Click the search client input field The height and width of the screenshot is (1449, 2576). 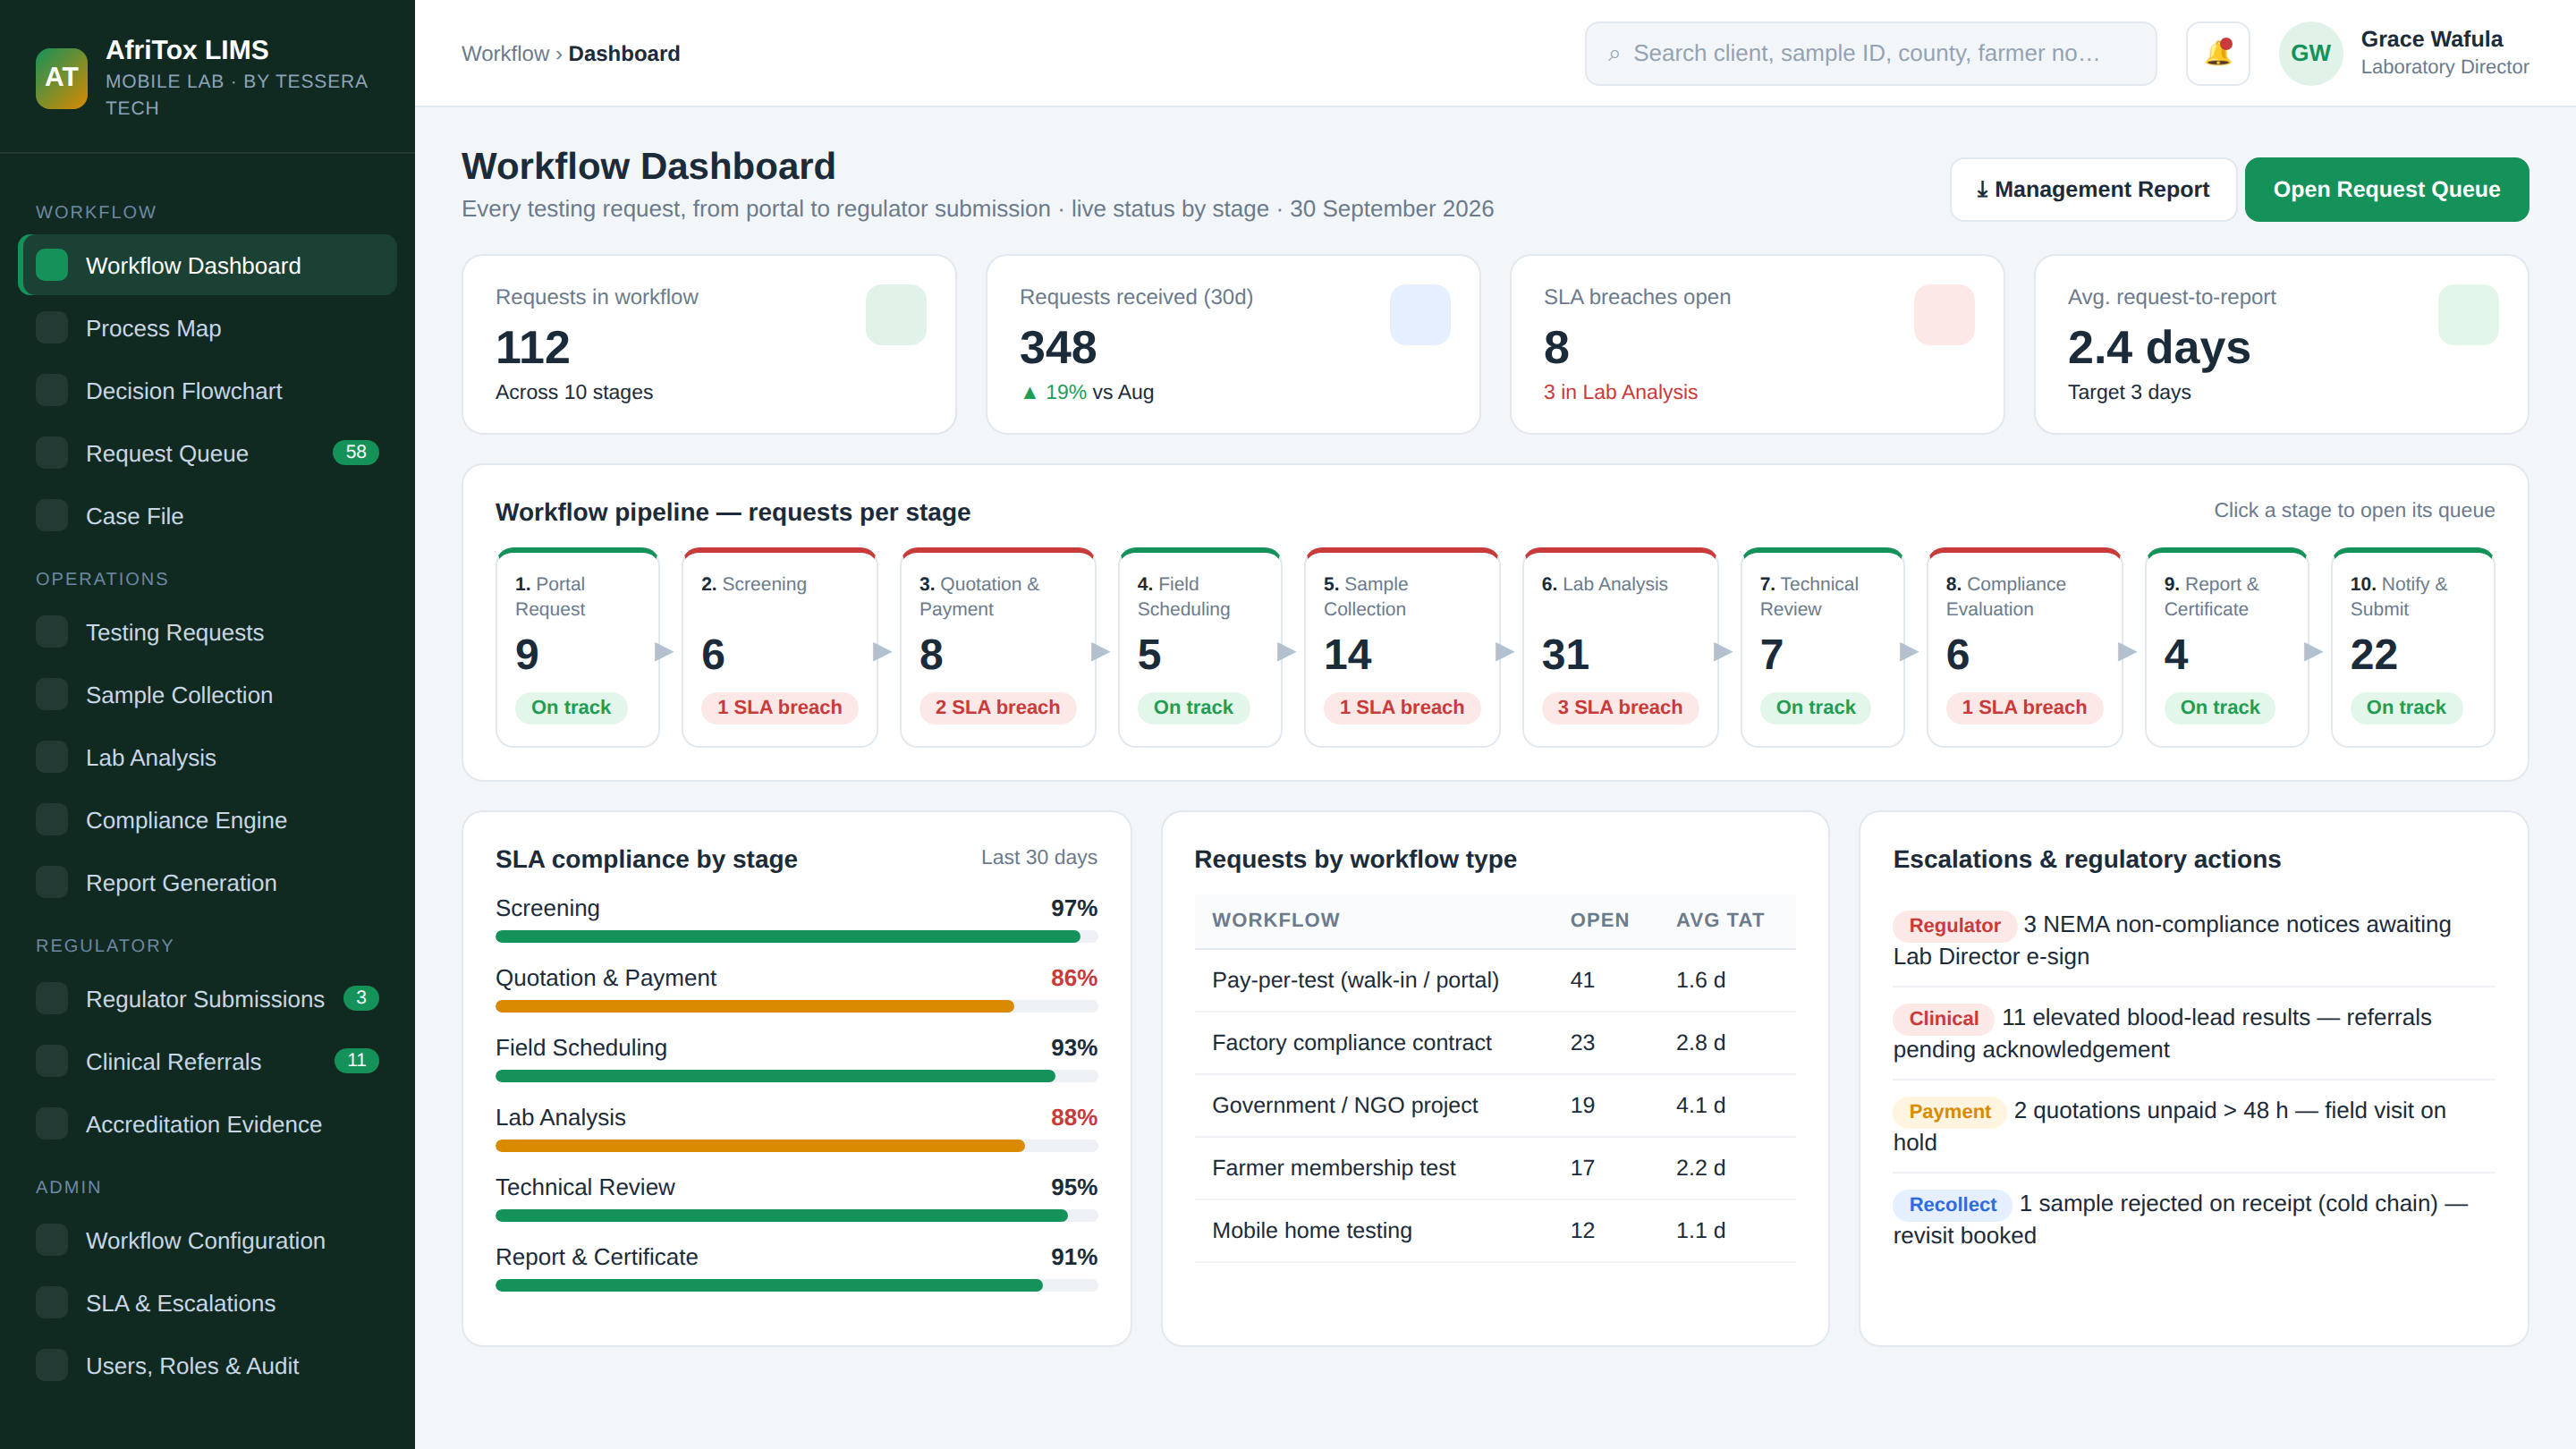coord(1870,54)
